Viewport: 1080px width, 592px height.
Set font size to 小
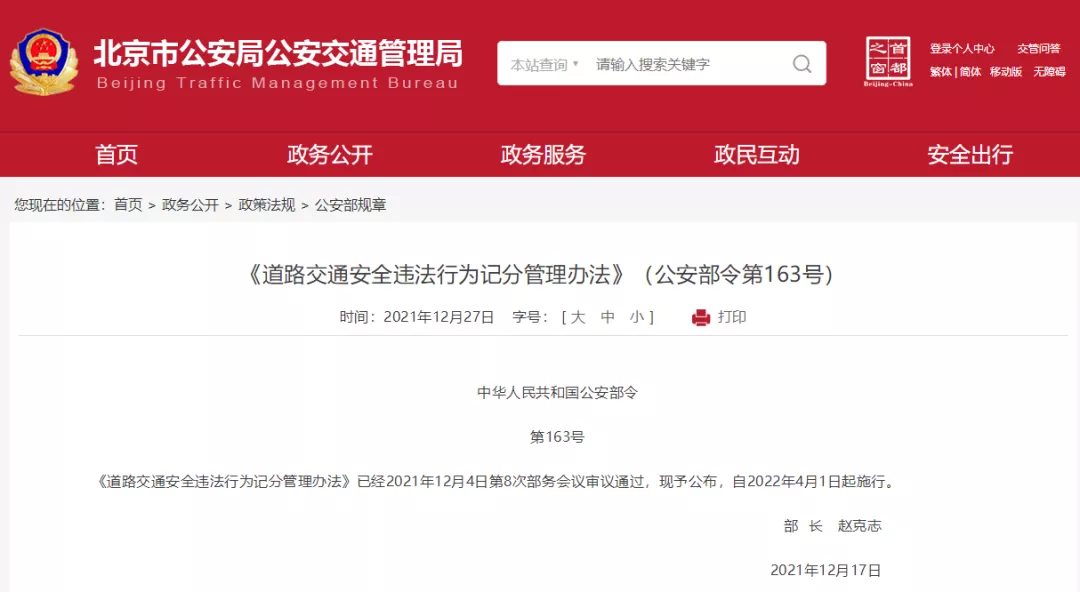pyautogui.click(x=636, y=317)
